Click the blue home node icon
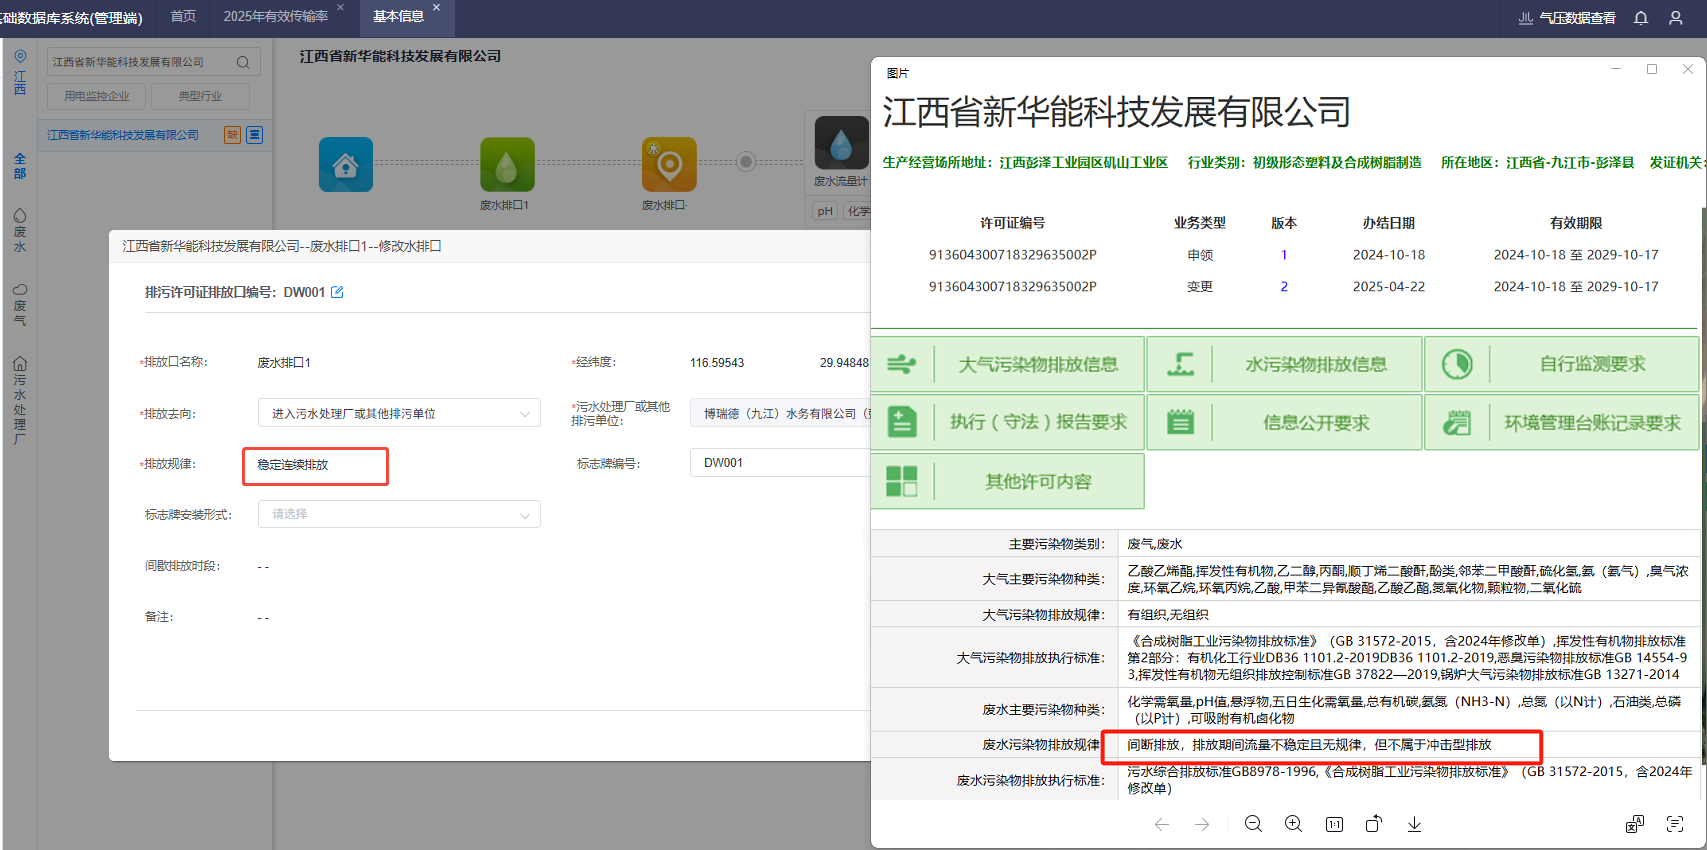This screenshot has width=1707, height=850. [x=346, y=164]
